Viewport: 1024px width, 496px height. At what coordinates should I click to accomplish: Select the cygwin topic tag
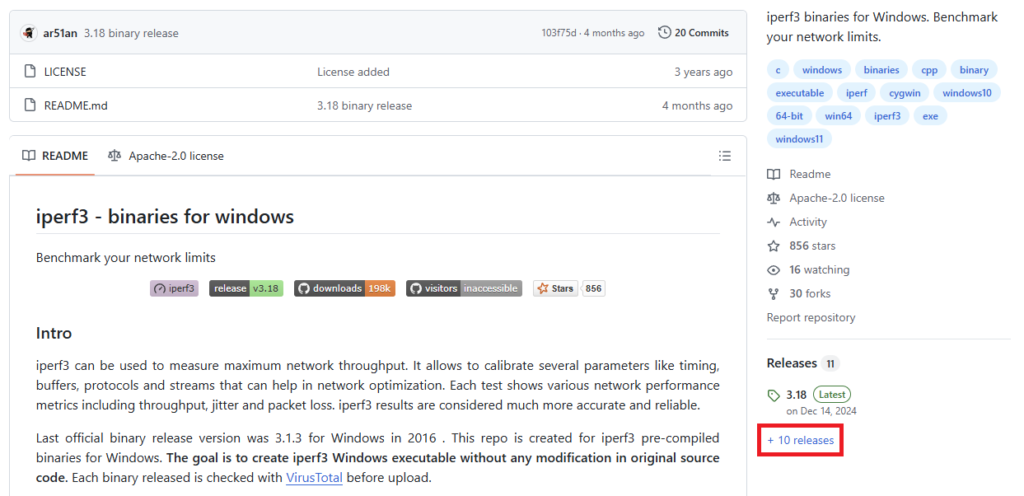[904, 93]
